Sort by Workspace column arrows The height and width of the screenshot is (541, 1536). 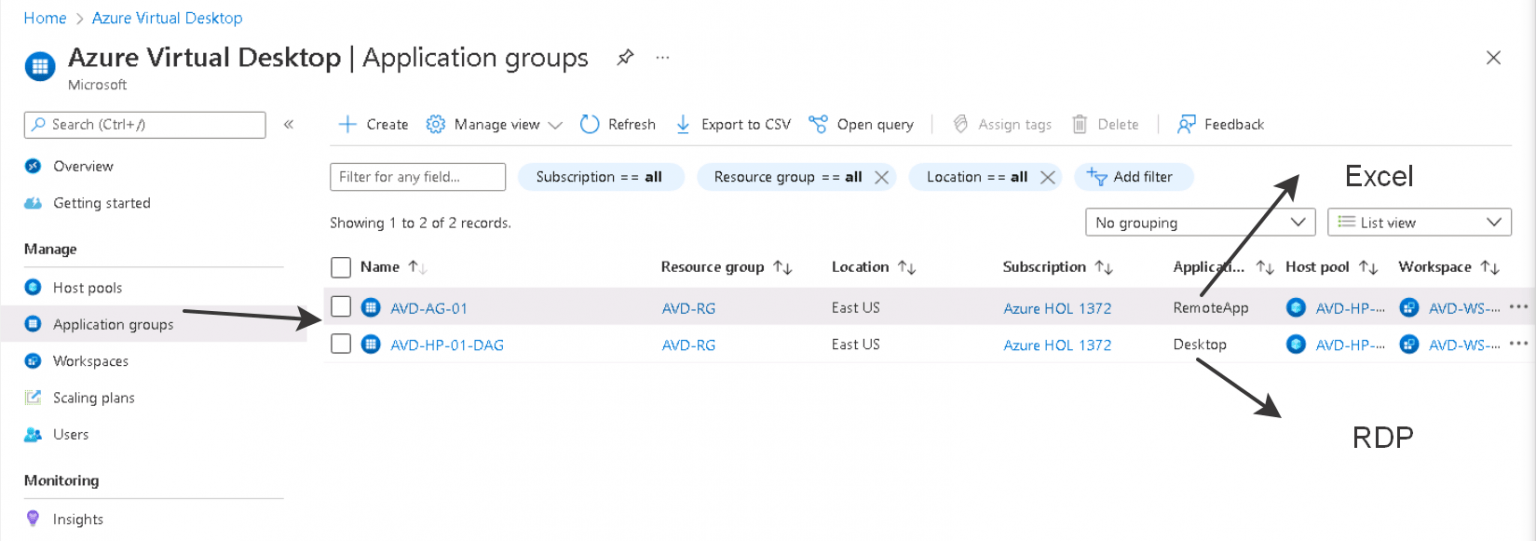[x=1490, y=267]
